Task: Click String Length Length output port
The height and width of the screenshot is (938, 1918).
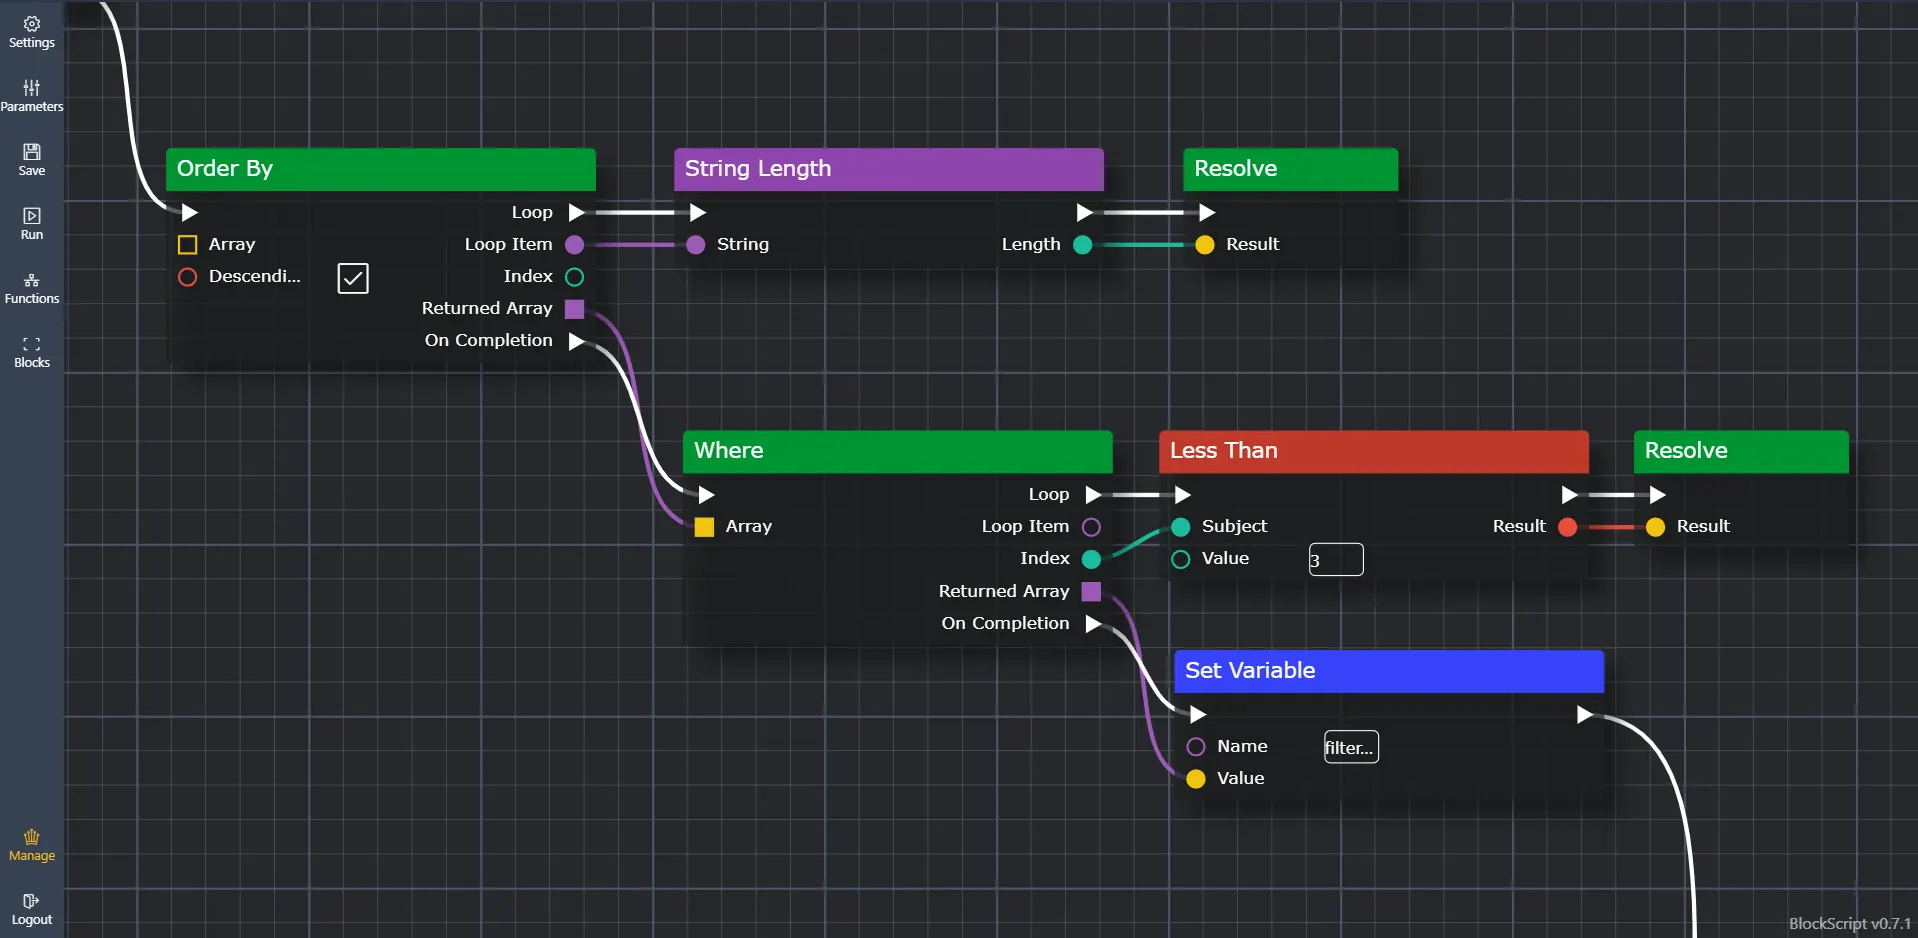Action: point(1083,245)
